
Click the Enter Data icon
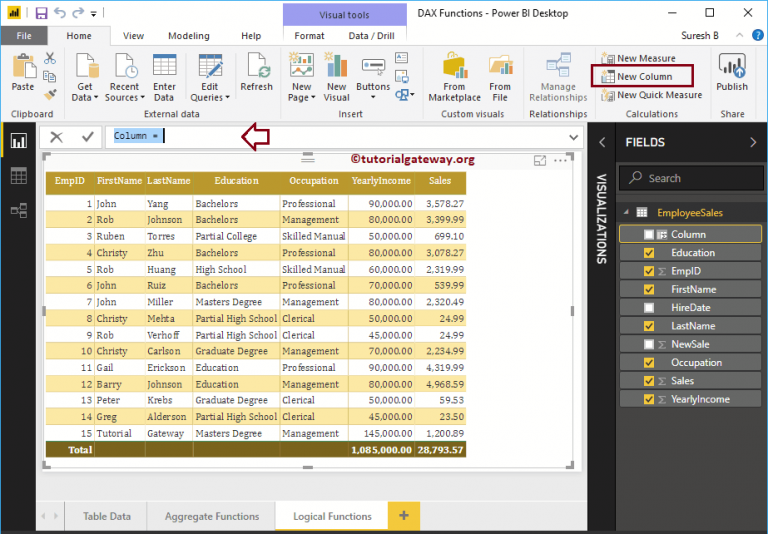click(x=165, y=66)
